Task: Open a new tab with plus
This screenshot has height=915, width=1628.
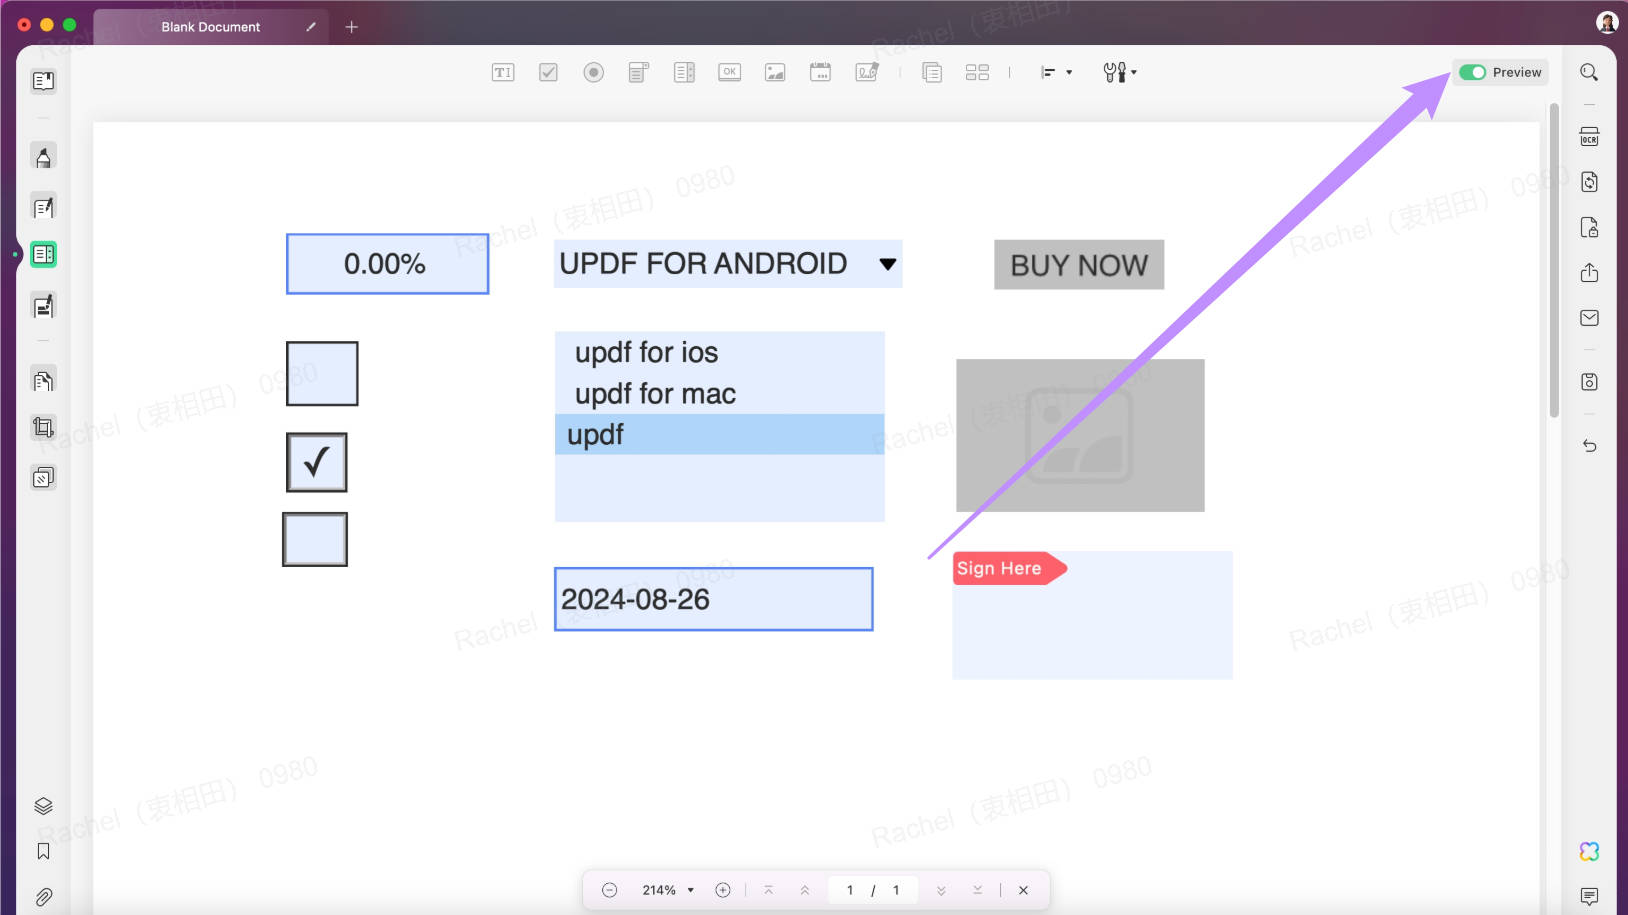Action: tap(351, 27)
